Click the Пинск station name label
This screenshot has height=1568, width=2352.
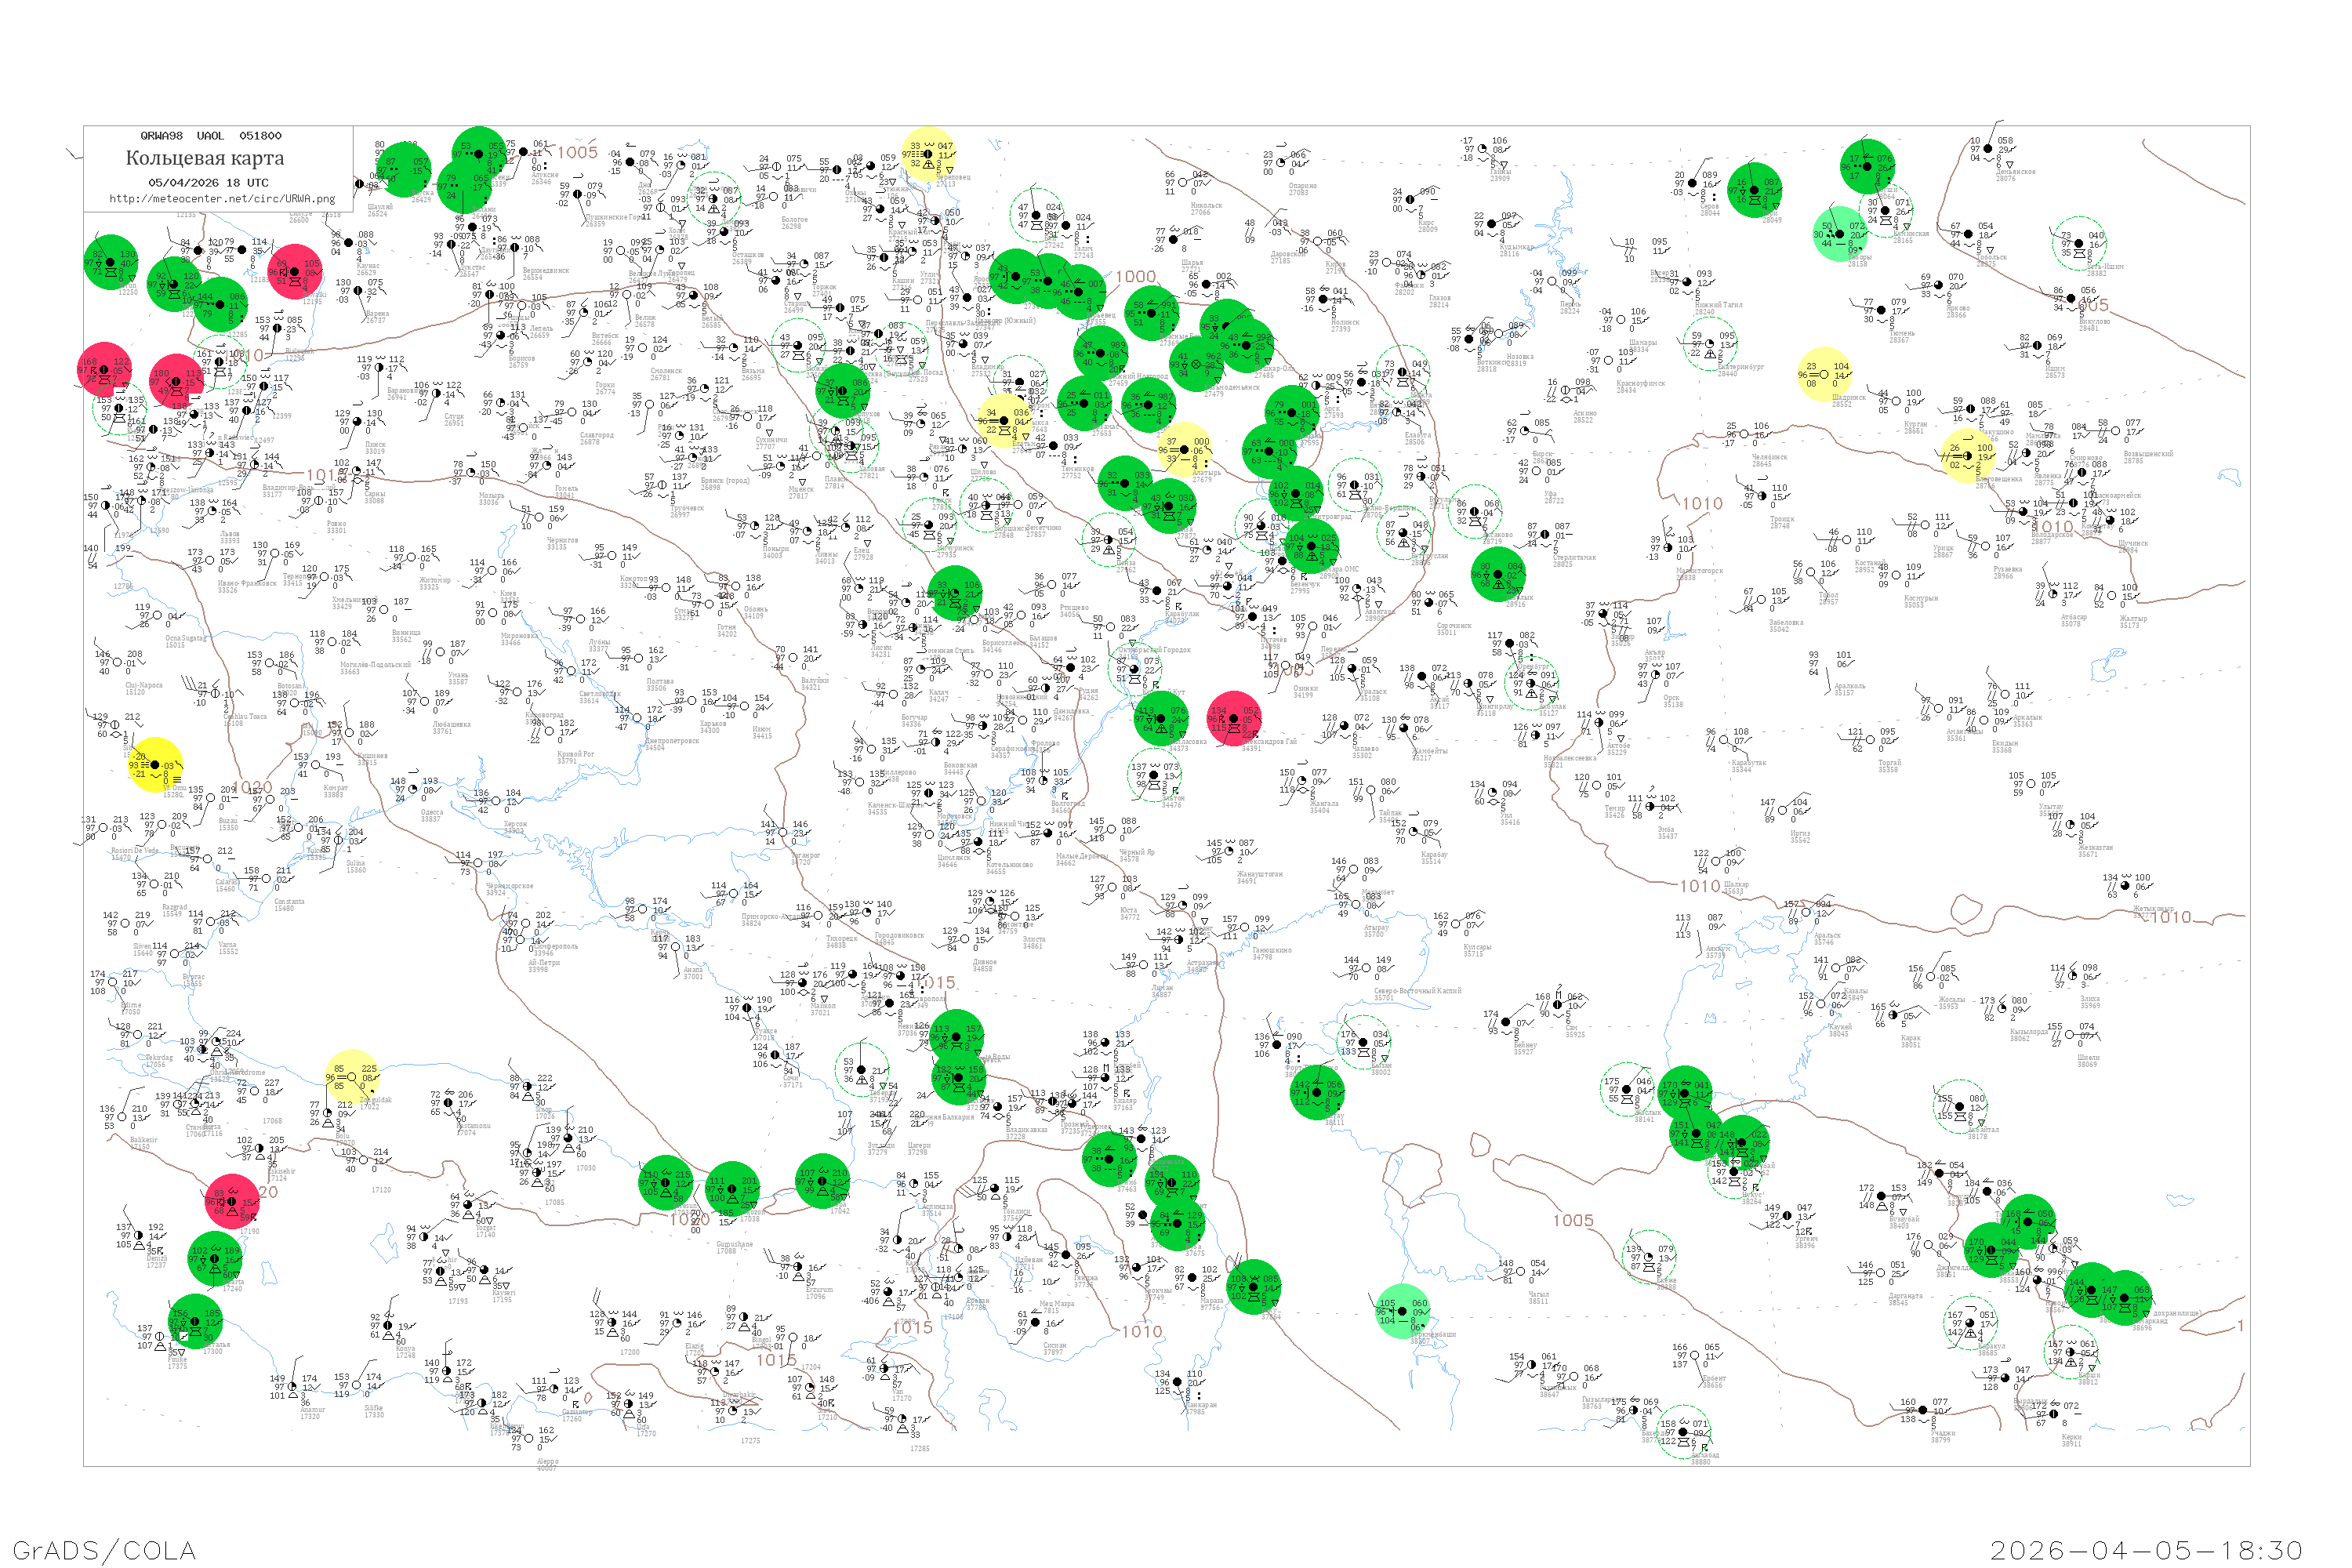pyautogui.click(x=375, y=444)
